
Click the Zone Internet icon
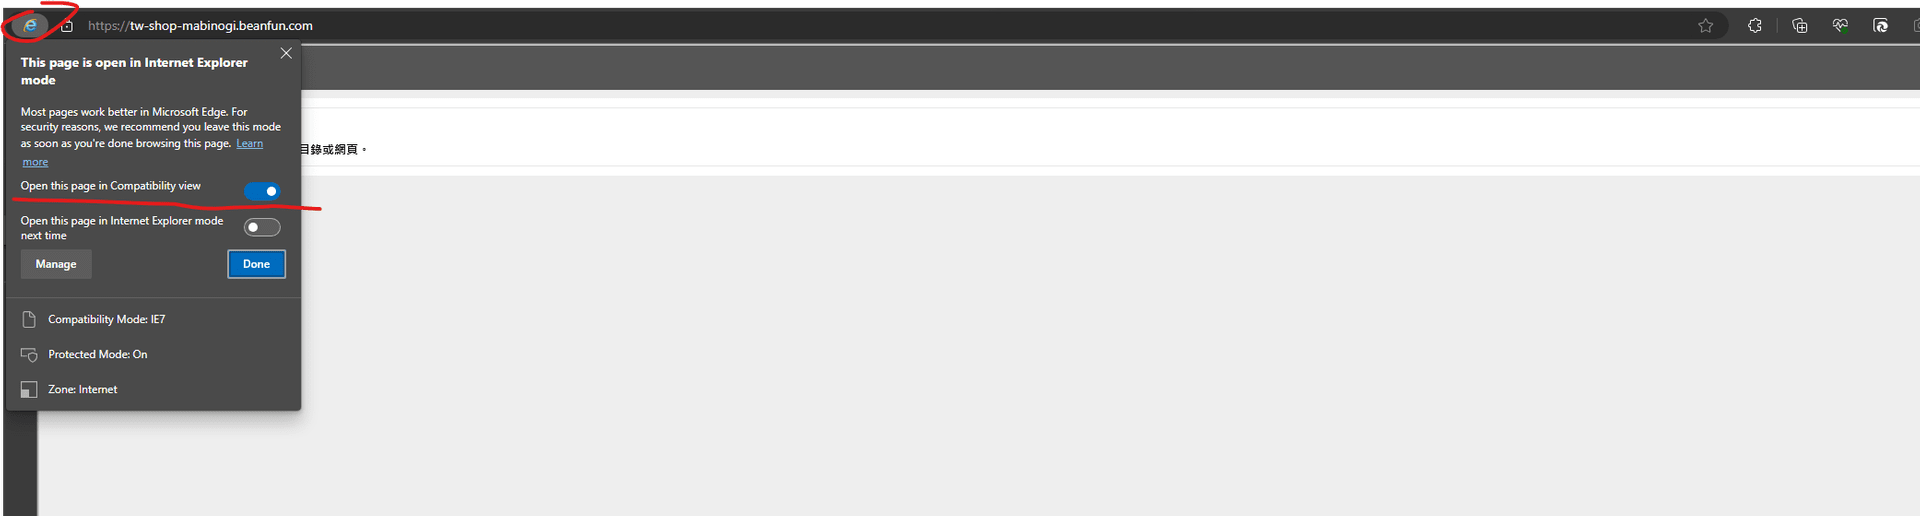tap(29, 389)
